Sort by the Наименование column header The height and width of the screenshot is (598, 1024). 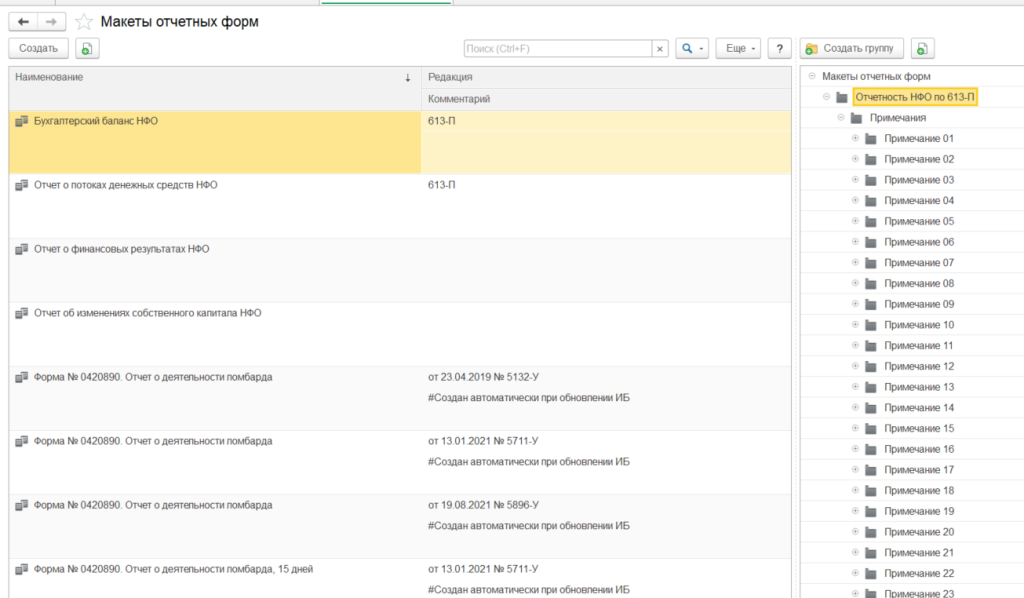tap(210, 77)
